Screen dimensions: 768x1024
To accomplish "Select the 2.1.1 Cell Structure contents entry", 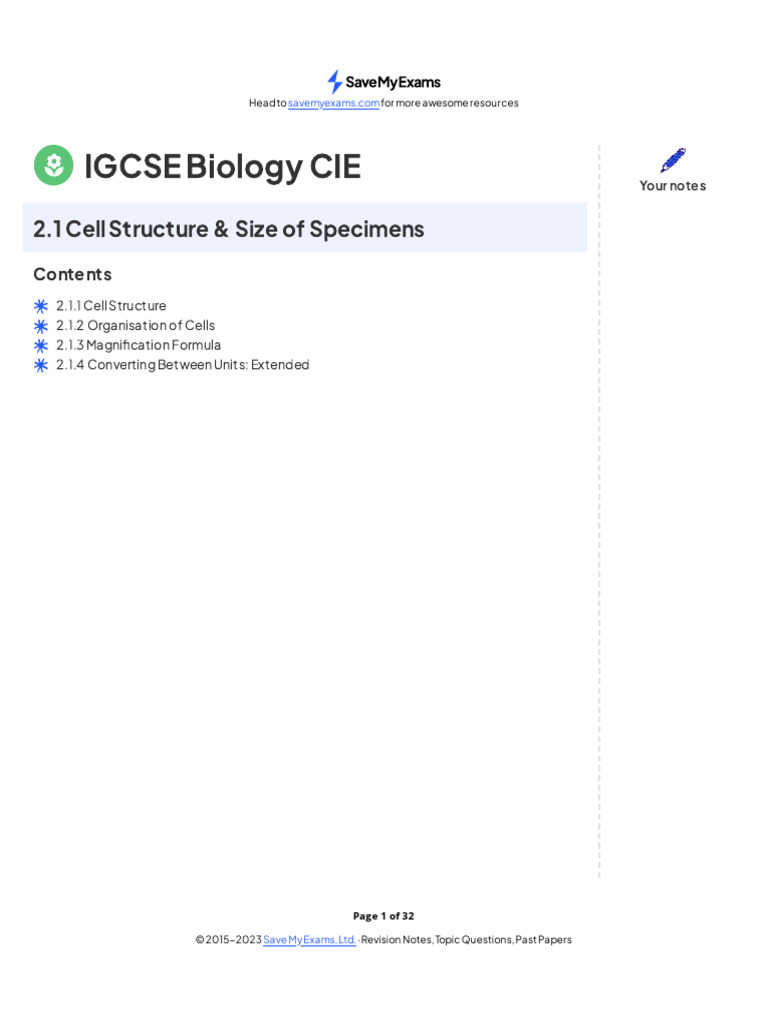I will pos(111,306).
